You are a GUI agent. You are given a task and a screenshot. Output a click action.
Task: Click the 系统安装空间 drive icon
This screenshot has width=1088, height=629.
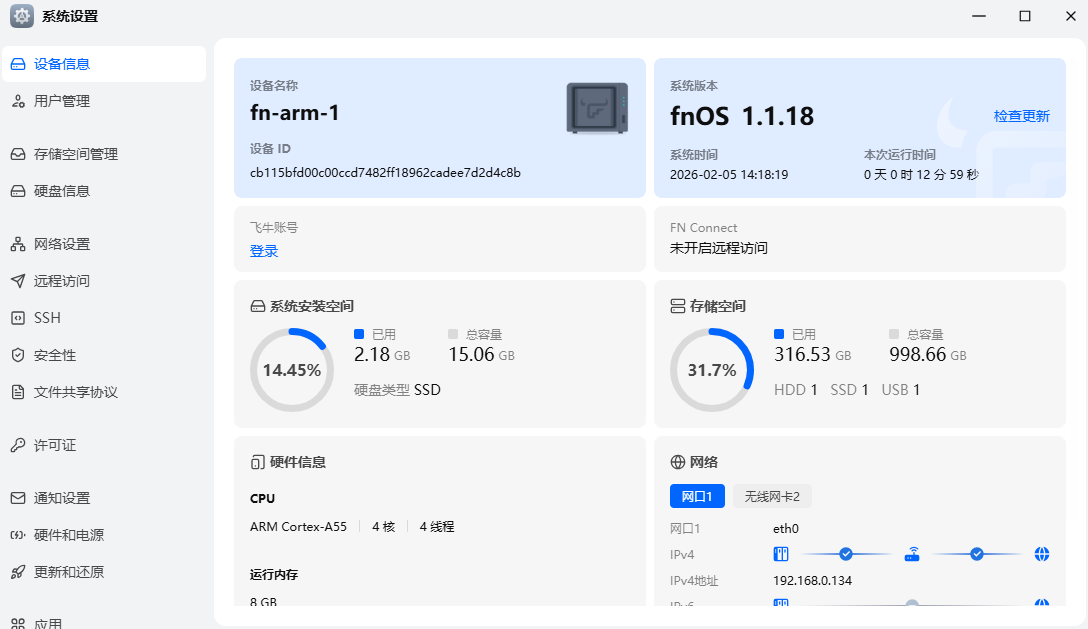coord(257,306)
